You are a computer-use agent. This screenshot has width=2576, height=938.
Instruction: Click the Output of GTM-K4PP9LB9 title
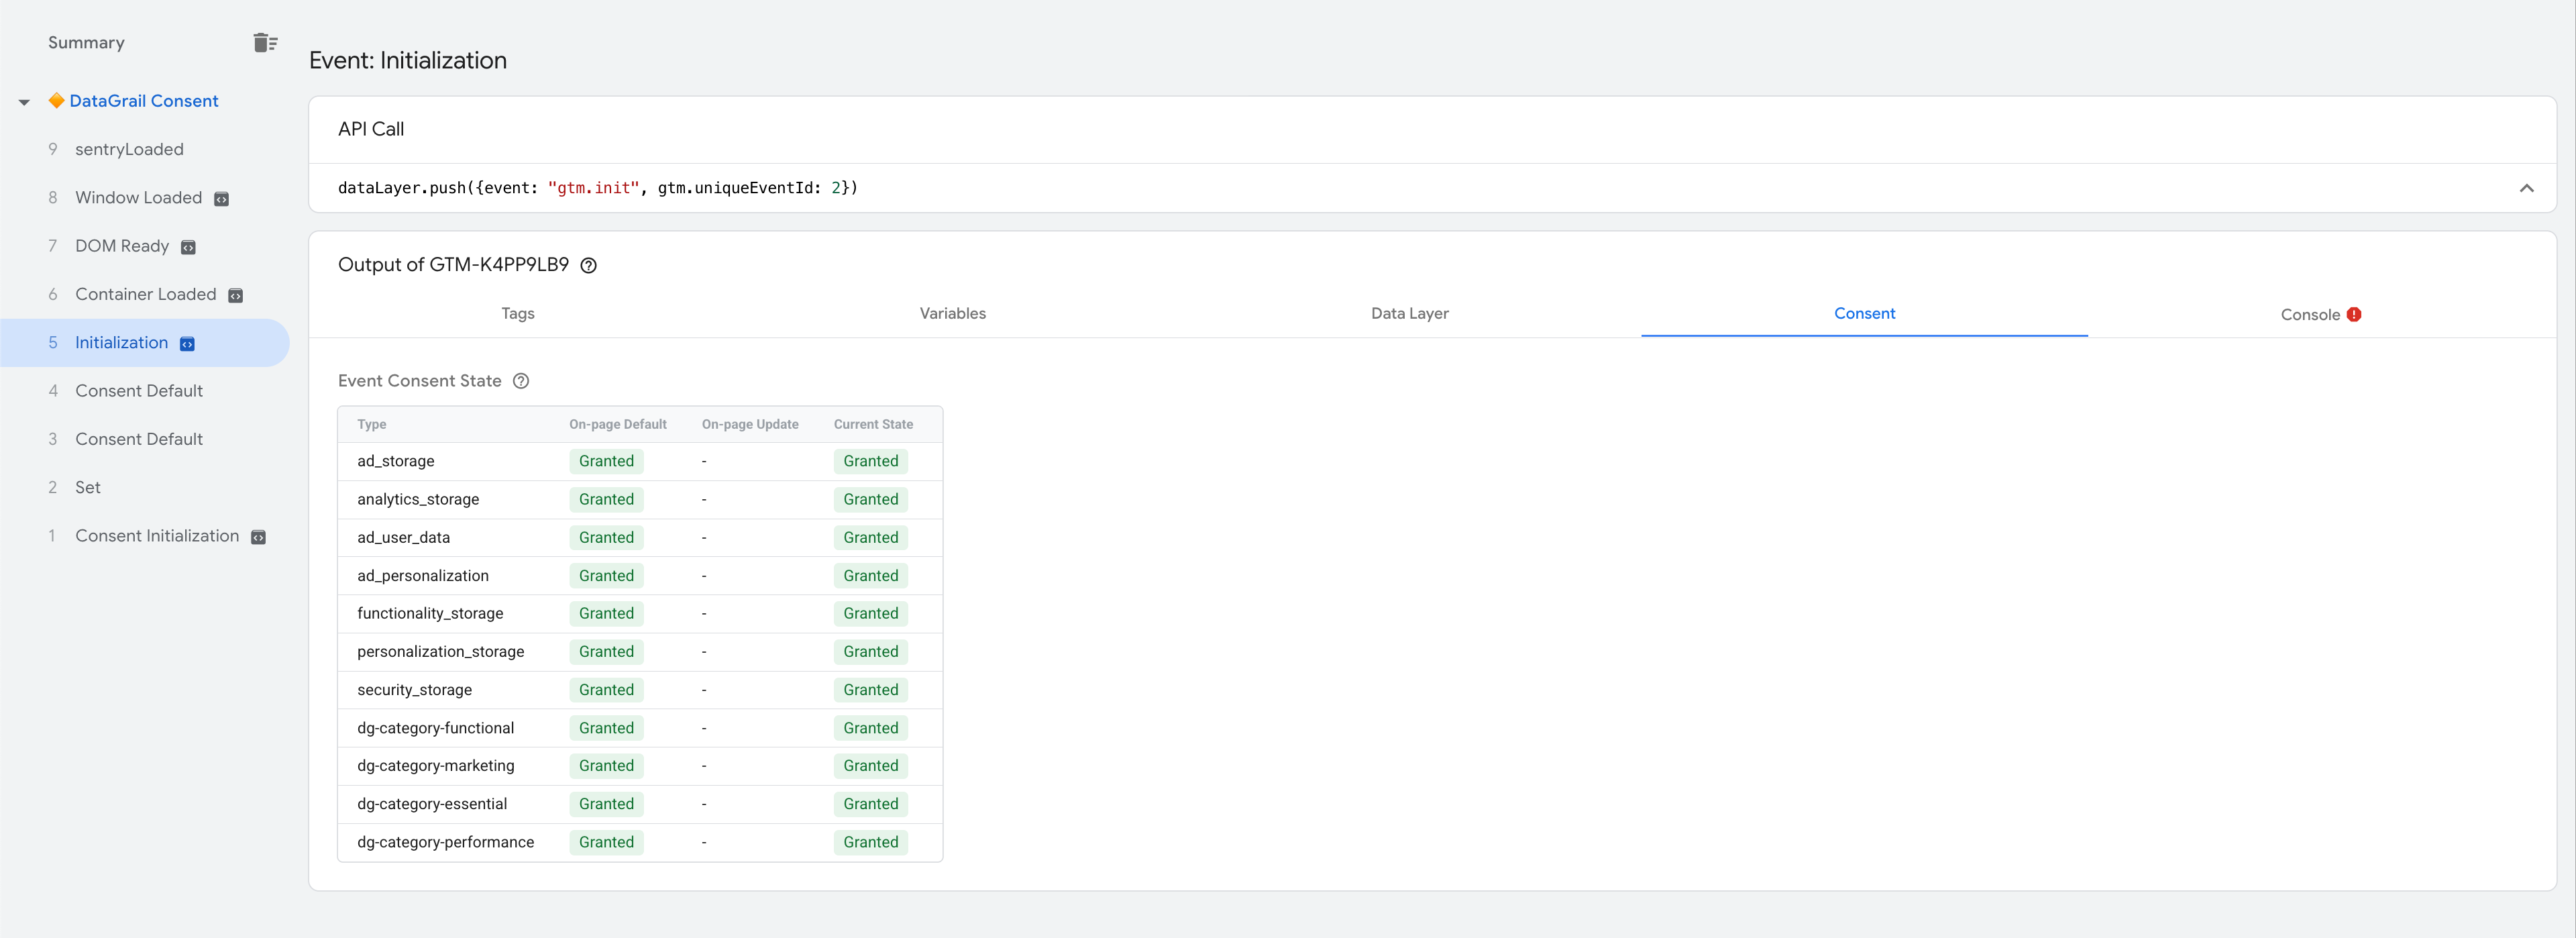(x=453, y=265)
